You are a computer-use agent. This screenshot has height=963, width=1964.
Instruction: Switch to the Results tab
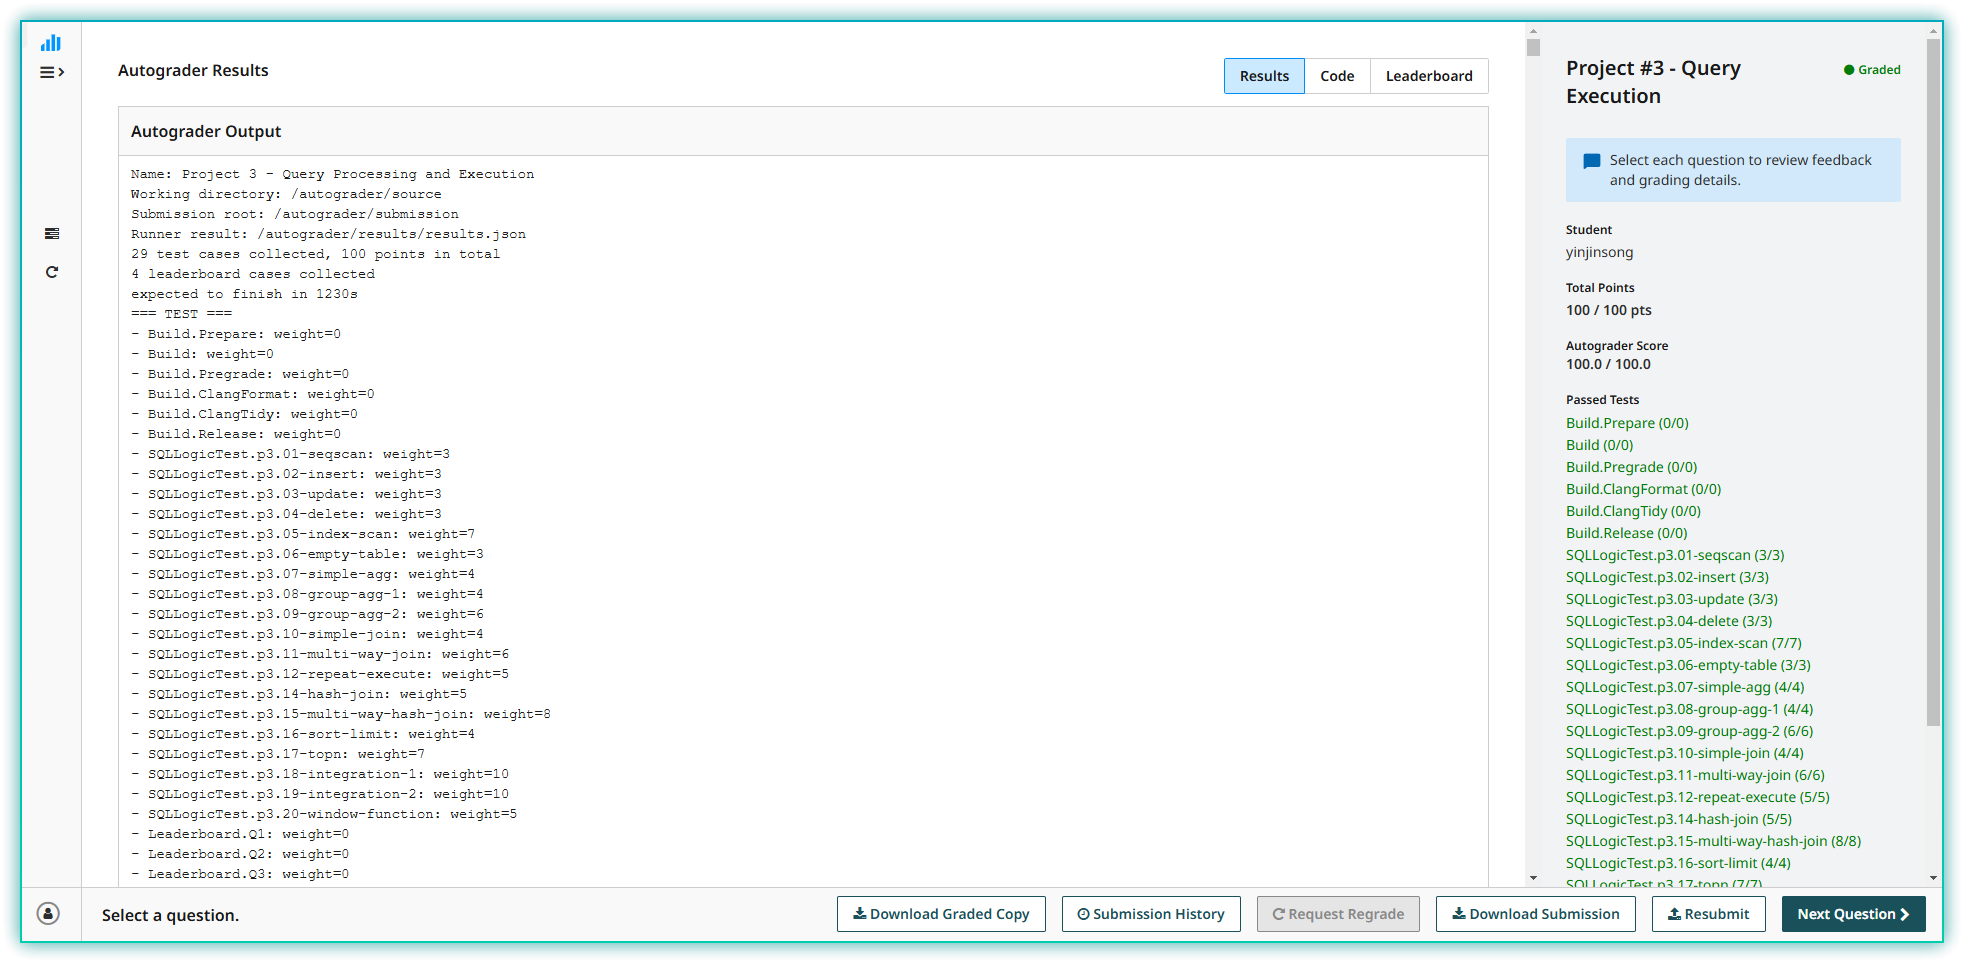pos(1264,76)
